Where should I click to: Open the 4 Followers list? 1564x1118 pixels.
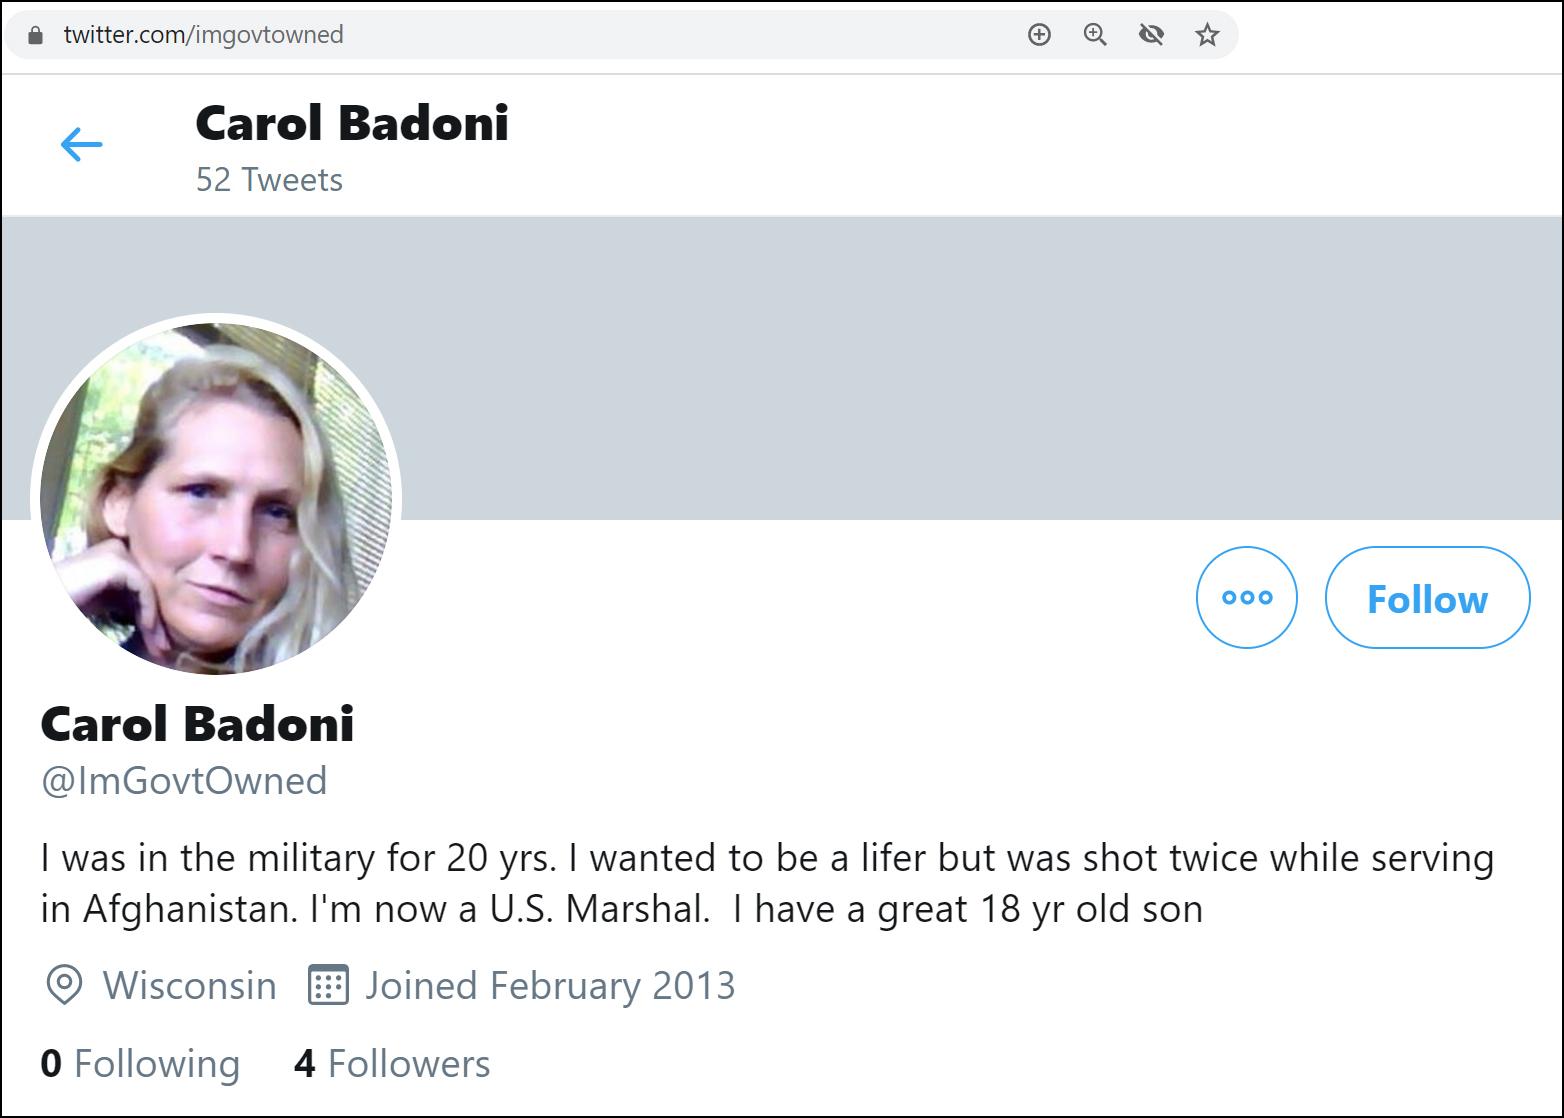point(392,1064)
